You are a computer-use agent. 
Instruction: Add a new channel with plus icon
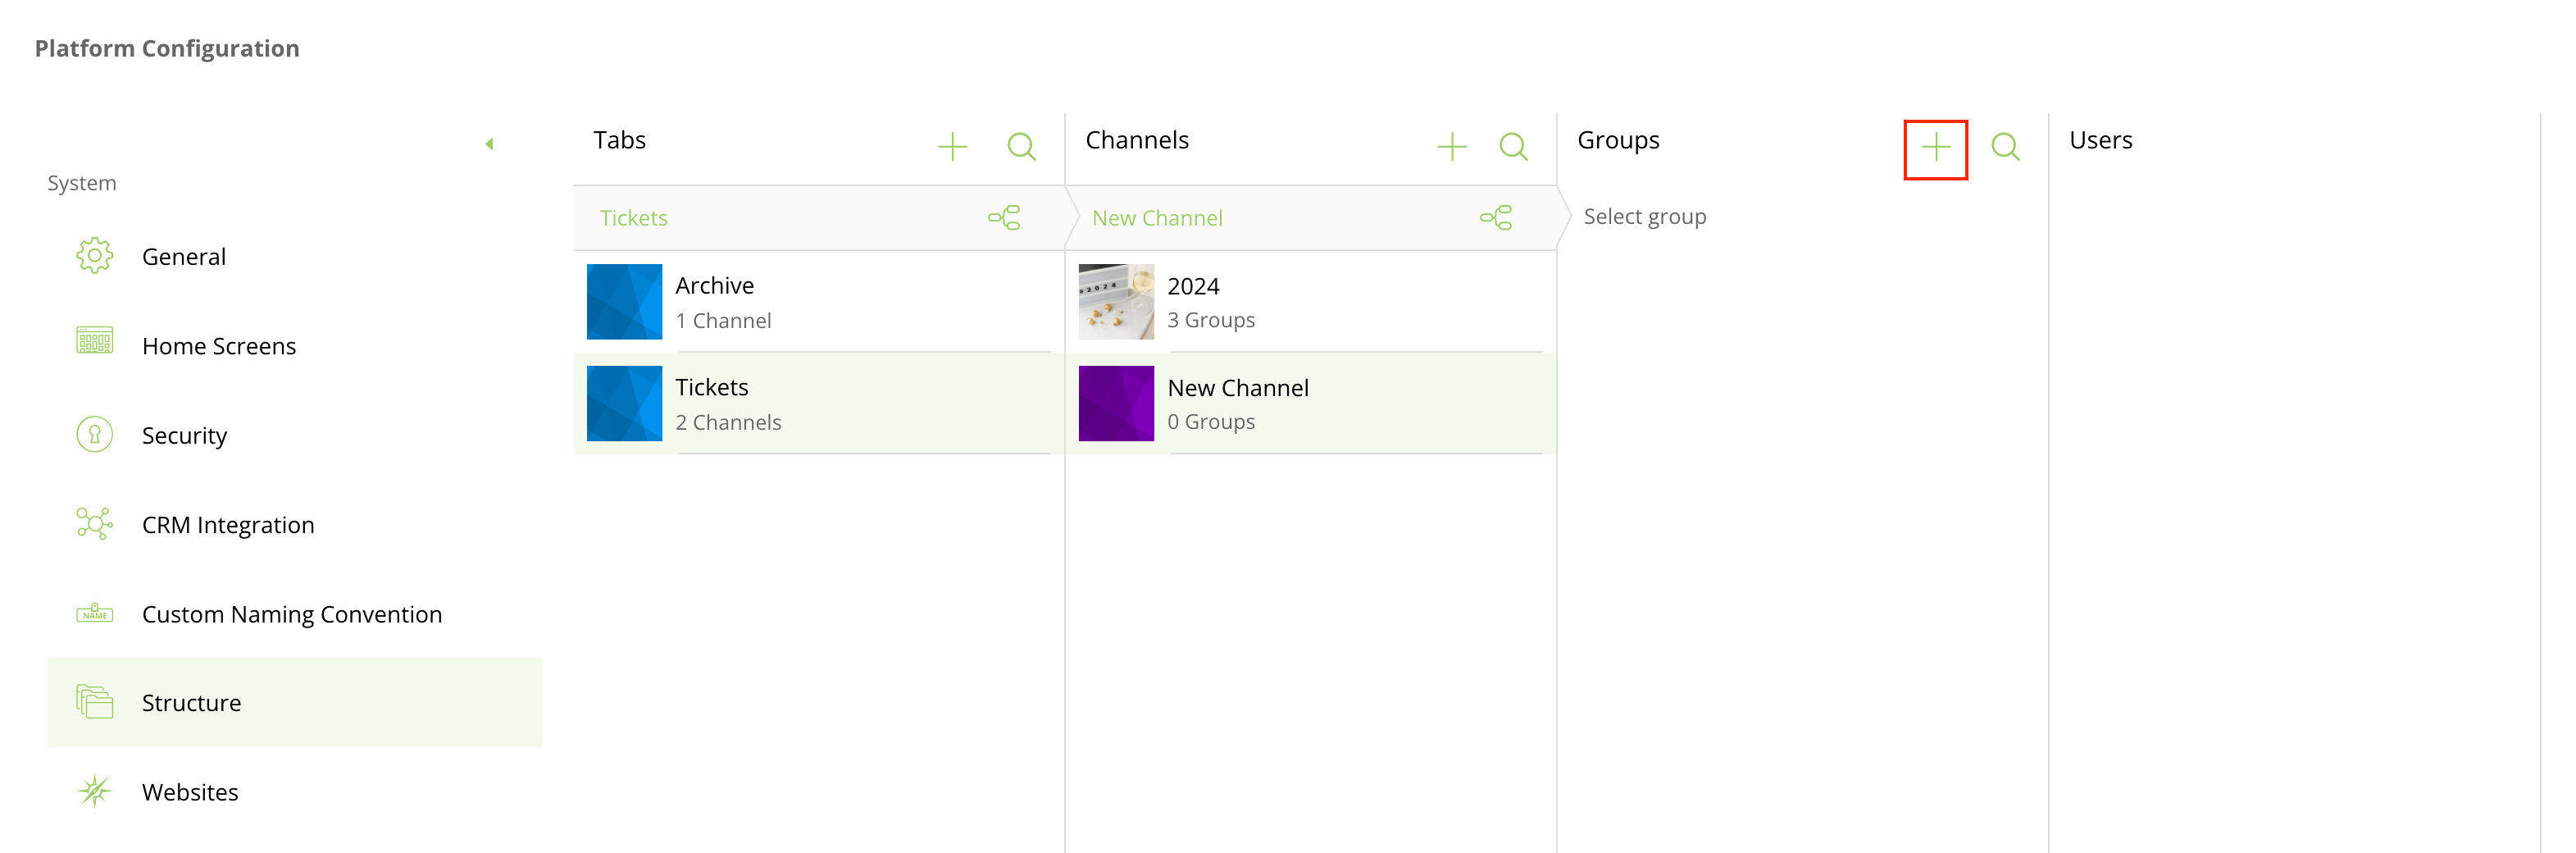click(x=1451, y=148)
